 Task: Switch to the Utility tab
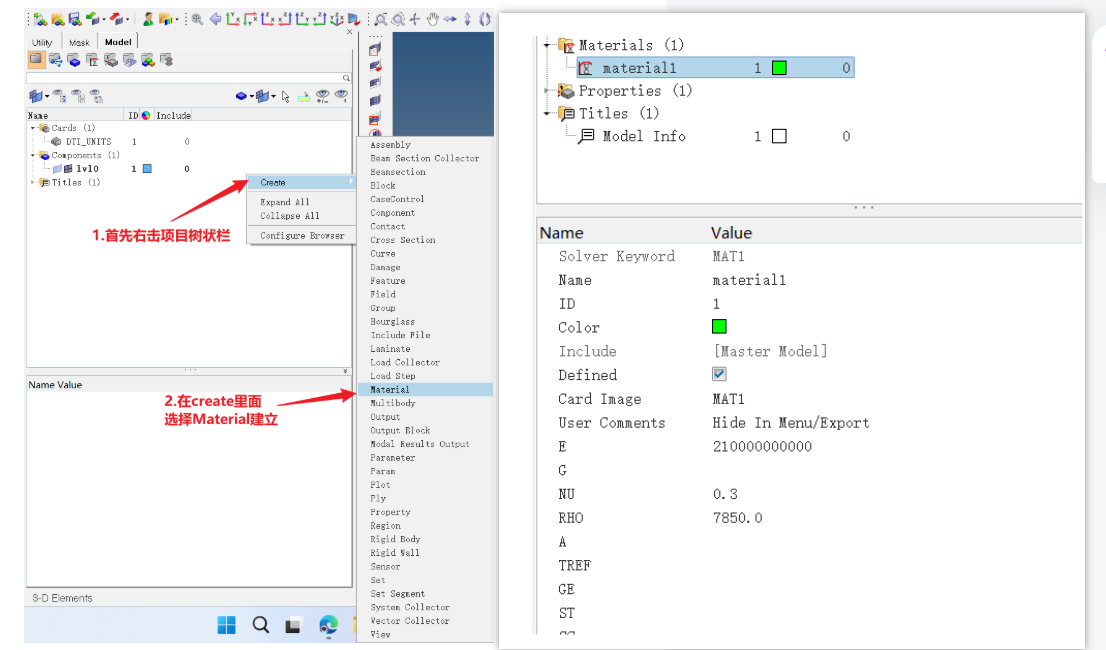coord(42,42)
